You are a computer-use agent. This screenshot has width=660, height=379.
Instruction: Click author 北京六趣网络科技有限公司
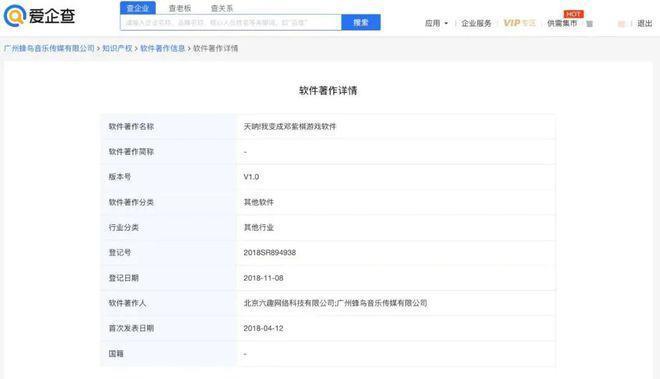(x=289, y=303)
